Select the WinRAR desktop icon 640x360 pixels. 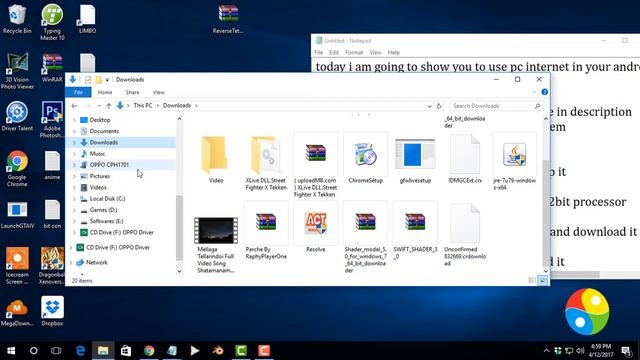52,68
